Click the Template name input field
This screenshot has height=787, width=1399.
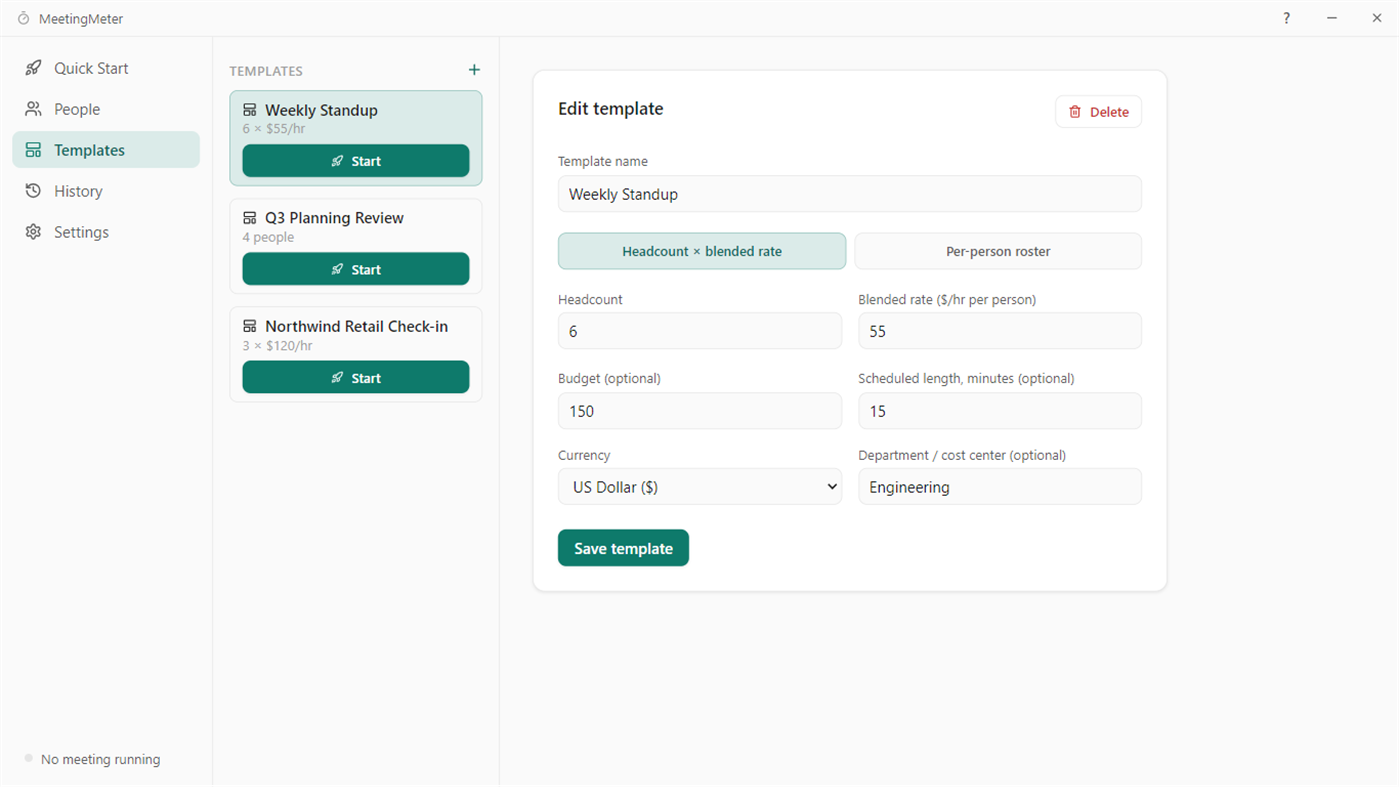[x=850, y=194]
